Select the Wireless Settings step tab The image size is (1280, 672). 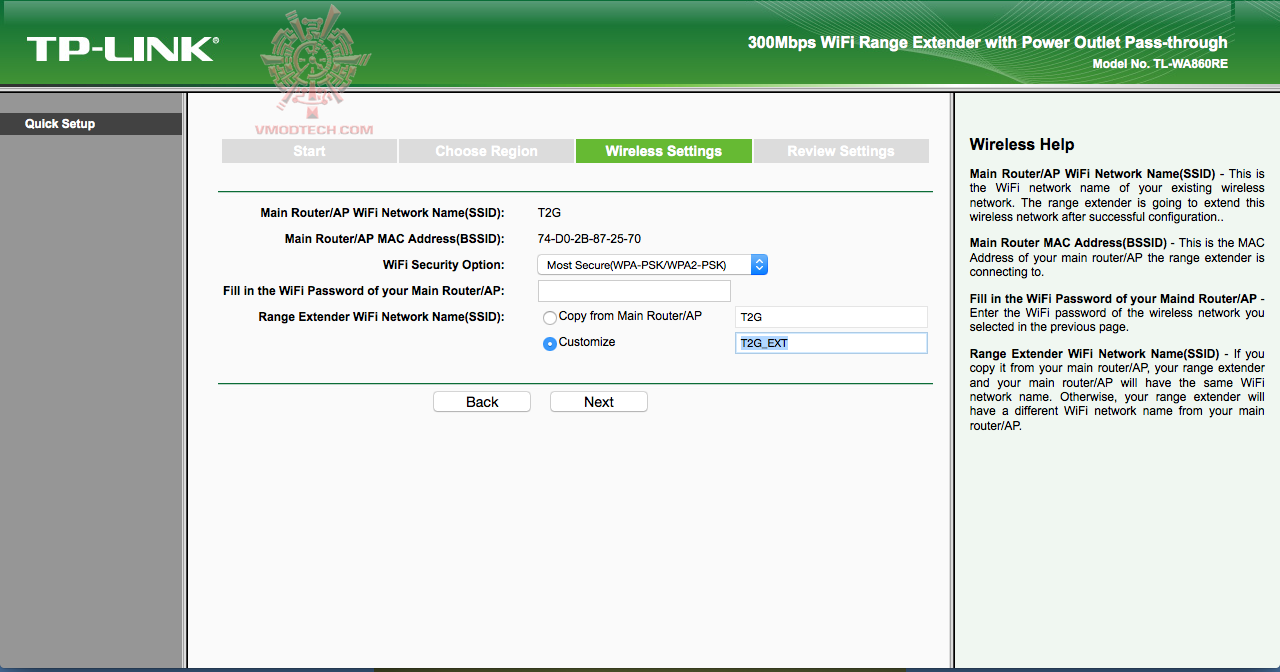pyautogui.click(x=663, y=151)
